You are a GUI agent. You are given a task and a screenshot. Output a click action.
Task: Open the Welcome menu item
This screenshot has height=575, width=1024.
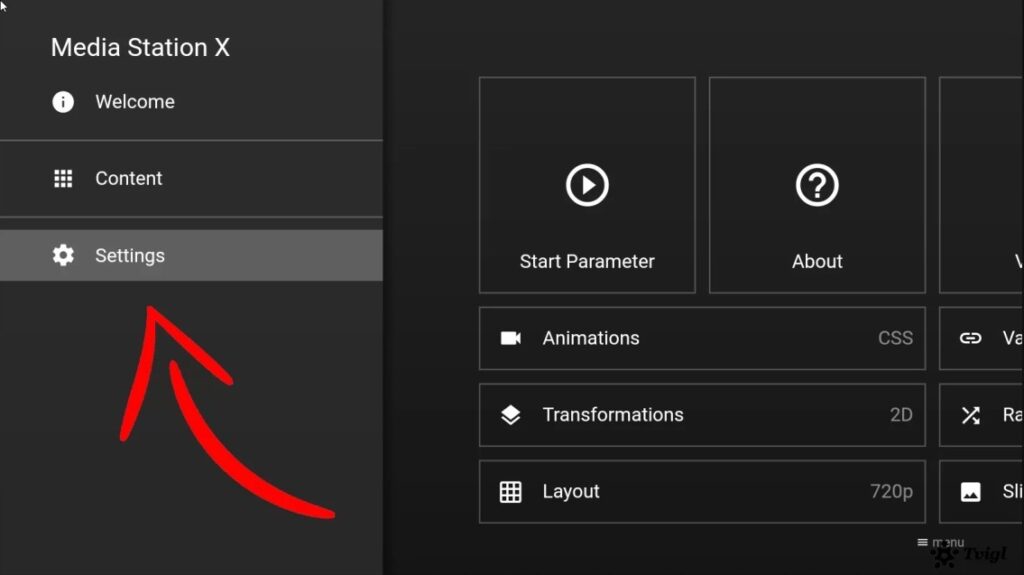pos(135,102)
